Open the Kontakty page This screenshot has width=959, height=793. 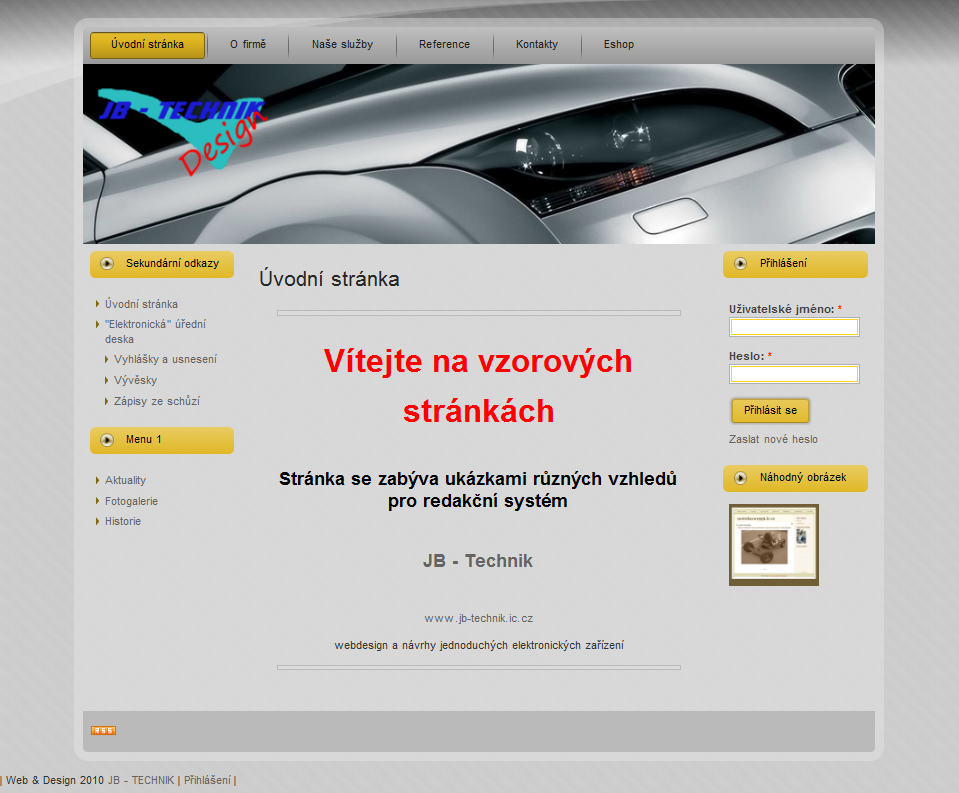pos(537,45)
